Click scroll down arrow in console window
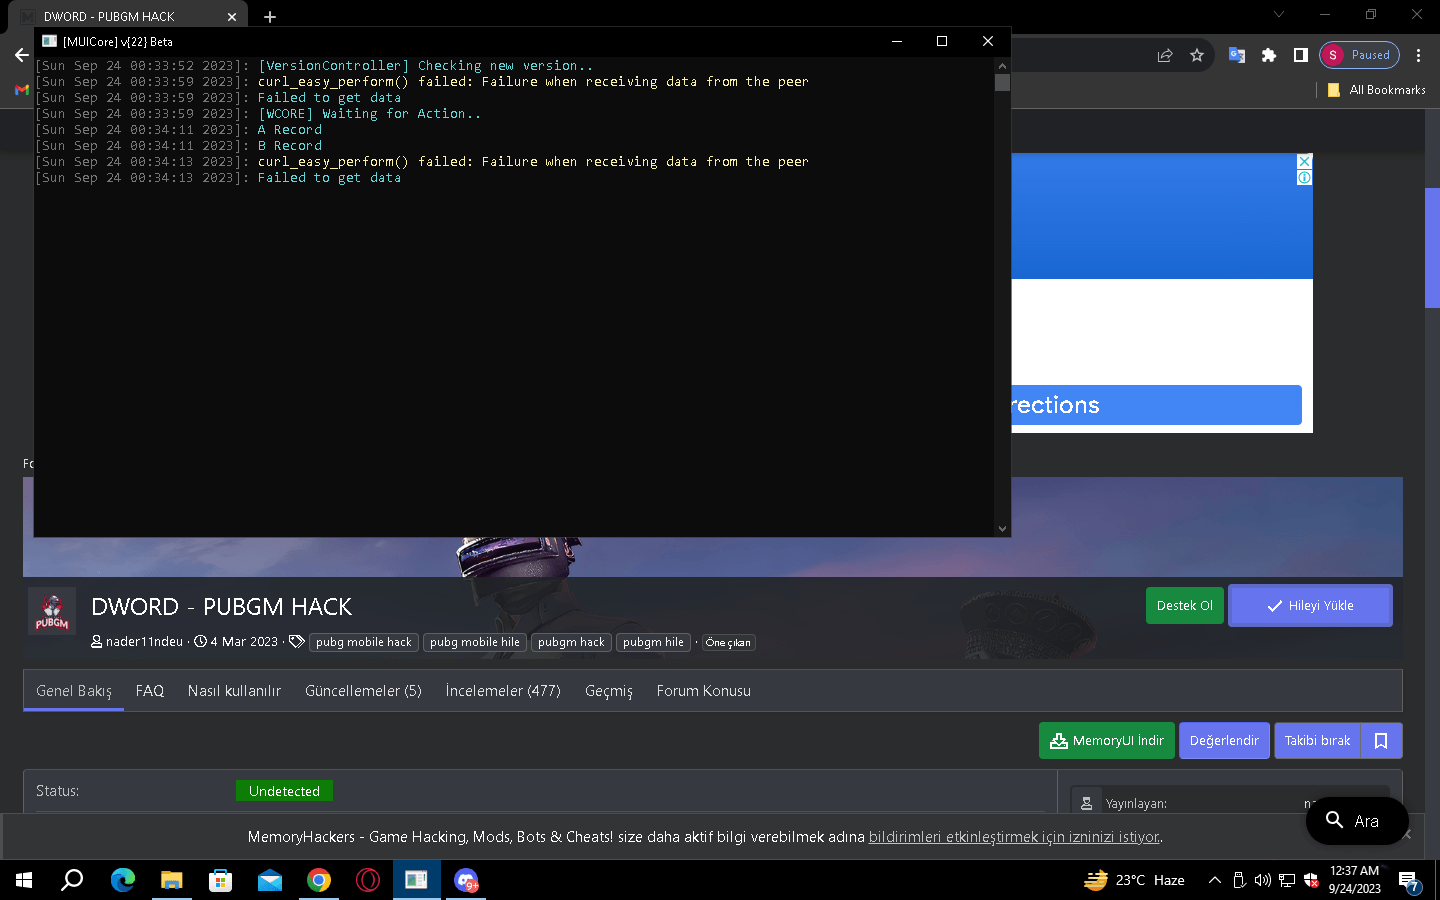 [x=1002, y=529]
